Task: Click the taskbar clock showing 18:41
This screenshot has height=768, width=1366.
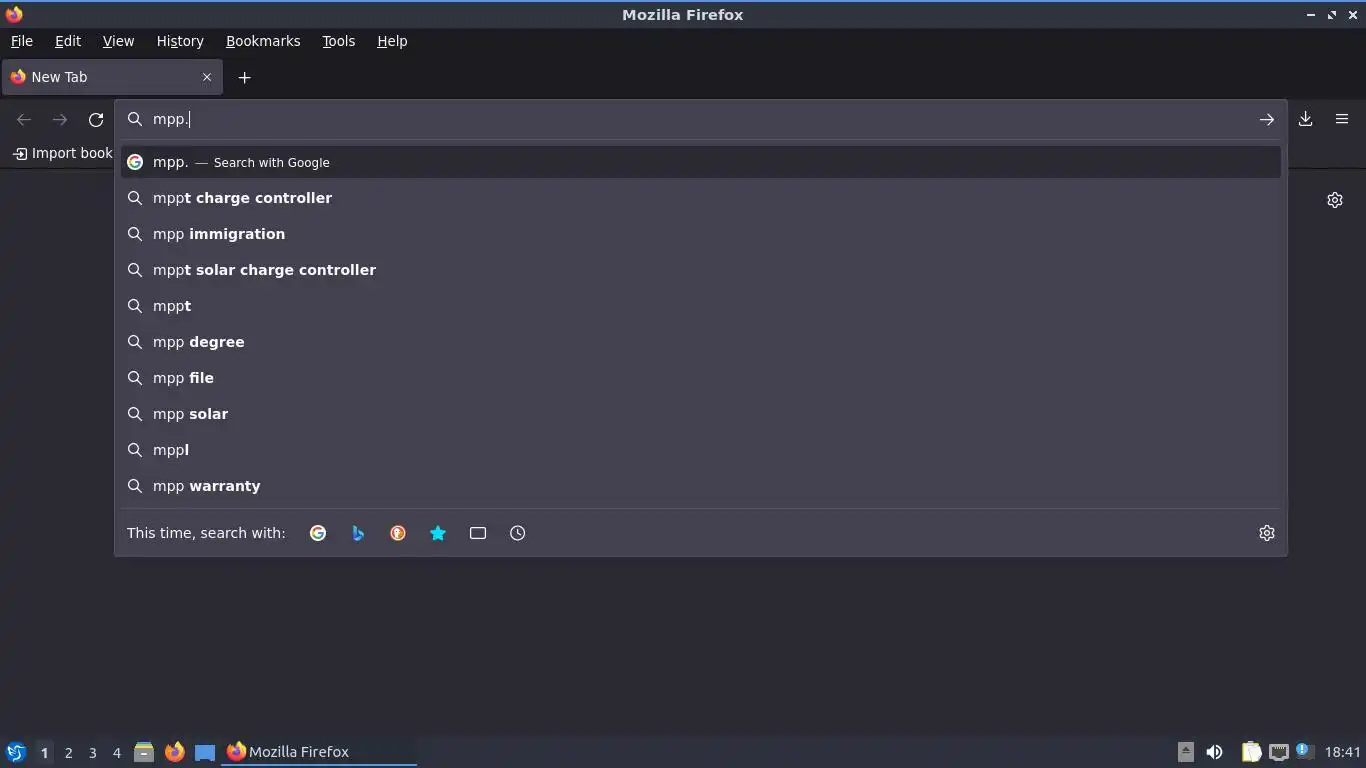Action: (1342, 752)
